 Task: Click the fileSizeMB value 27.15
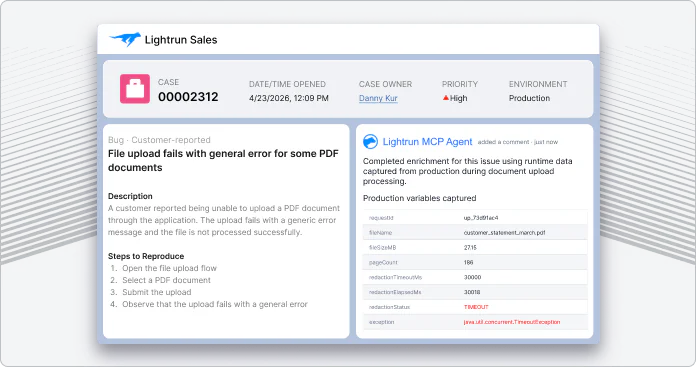[470, 248]
